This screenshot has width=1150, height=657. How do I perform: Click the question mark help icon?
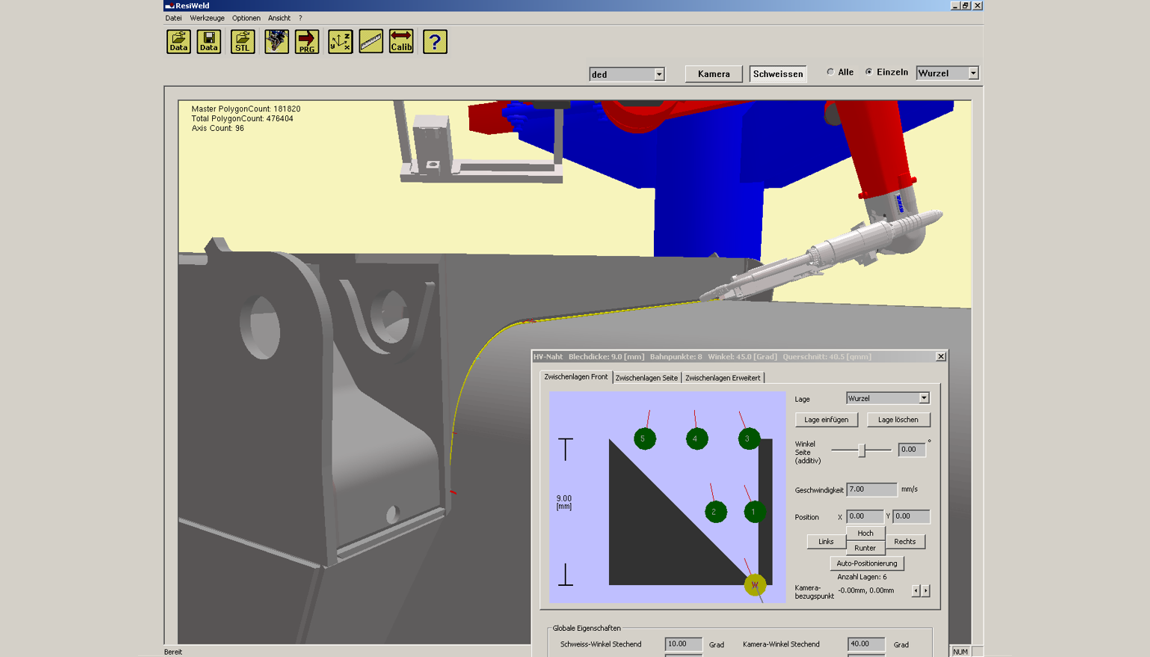[x=434, y=42]
